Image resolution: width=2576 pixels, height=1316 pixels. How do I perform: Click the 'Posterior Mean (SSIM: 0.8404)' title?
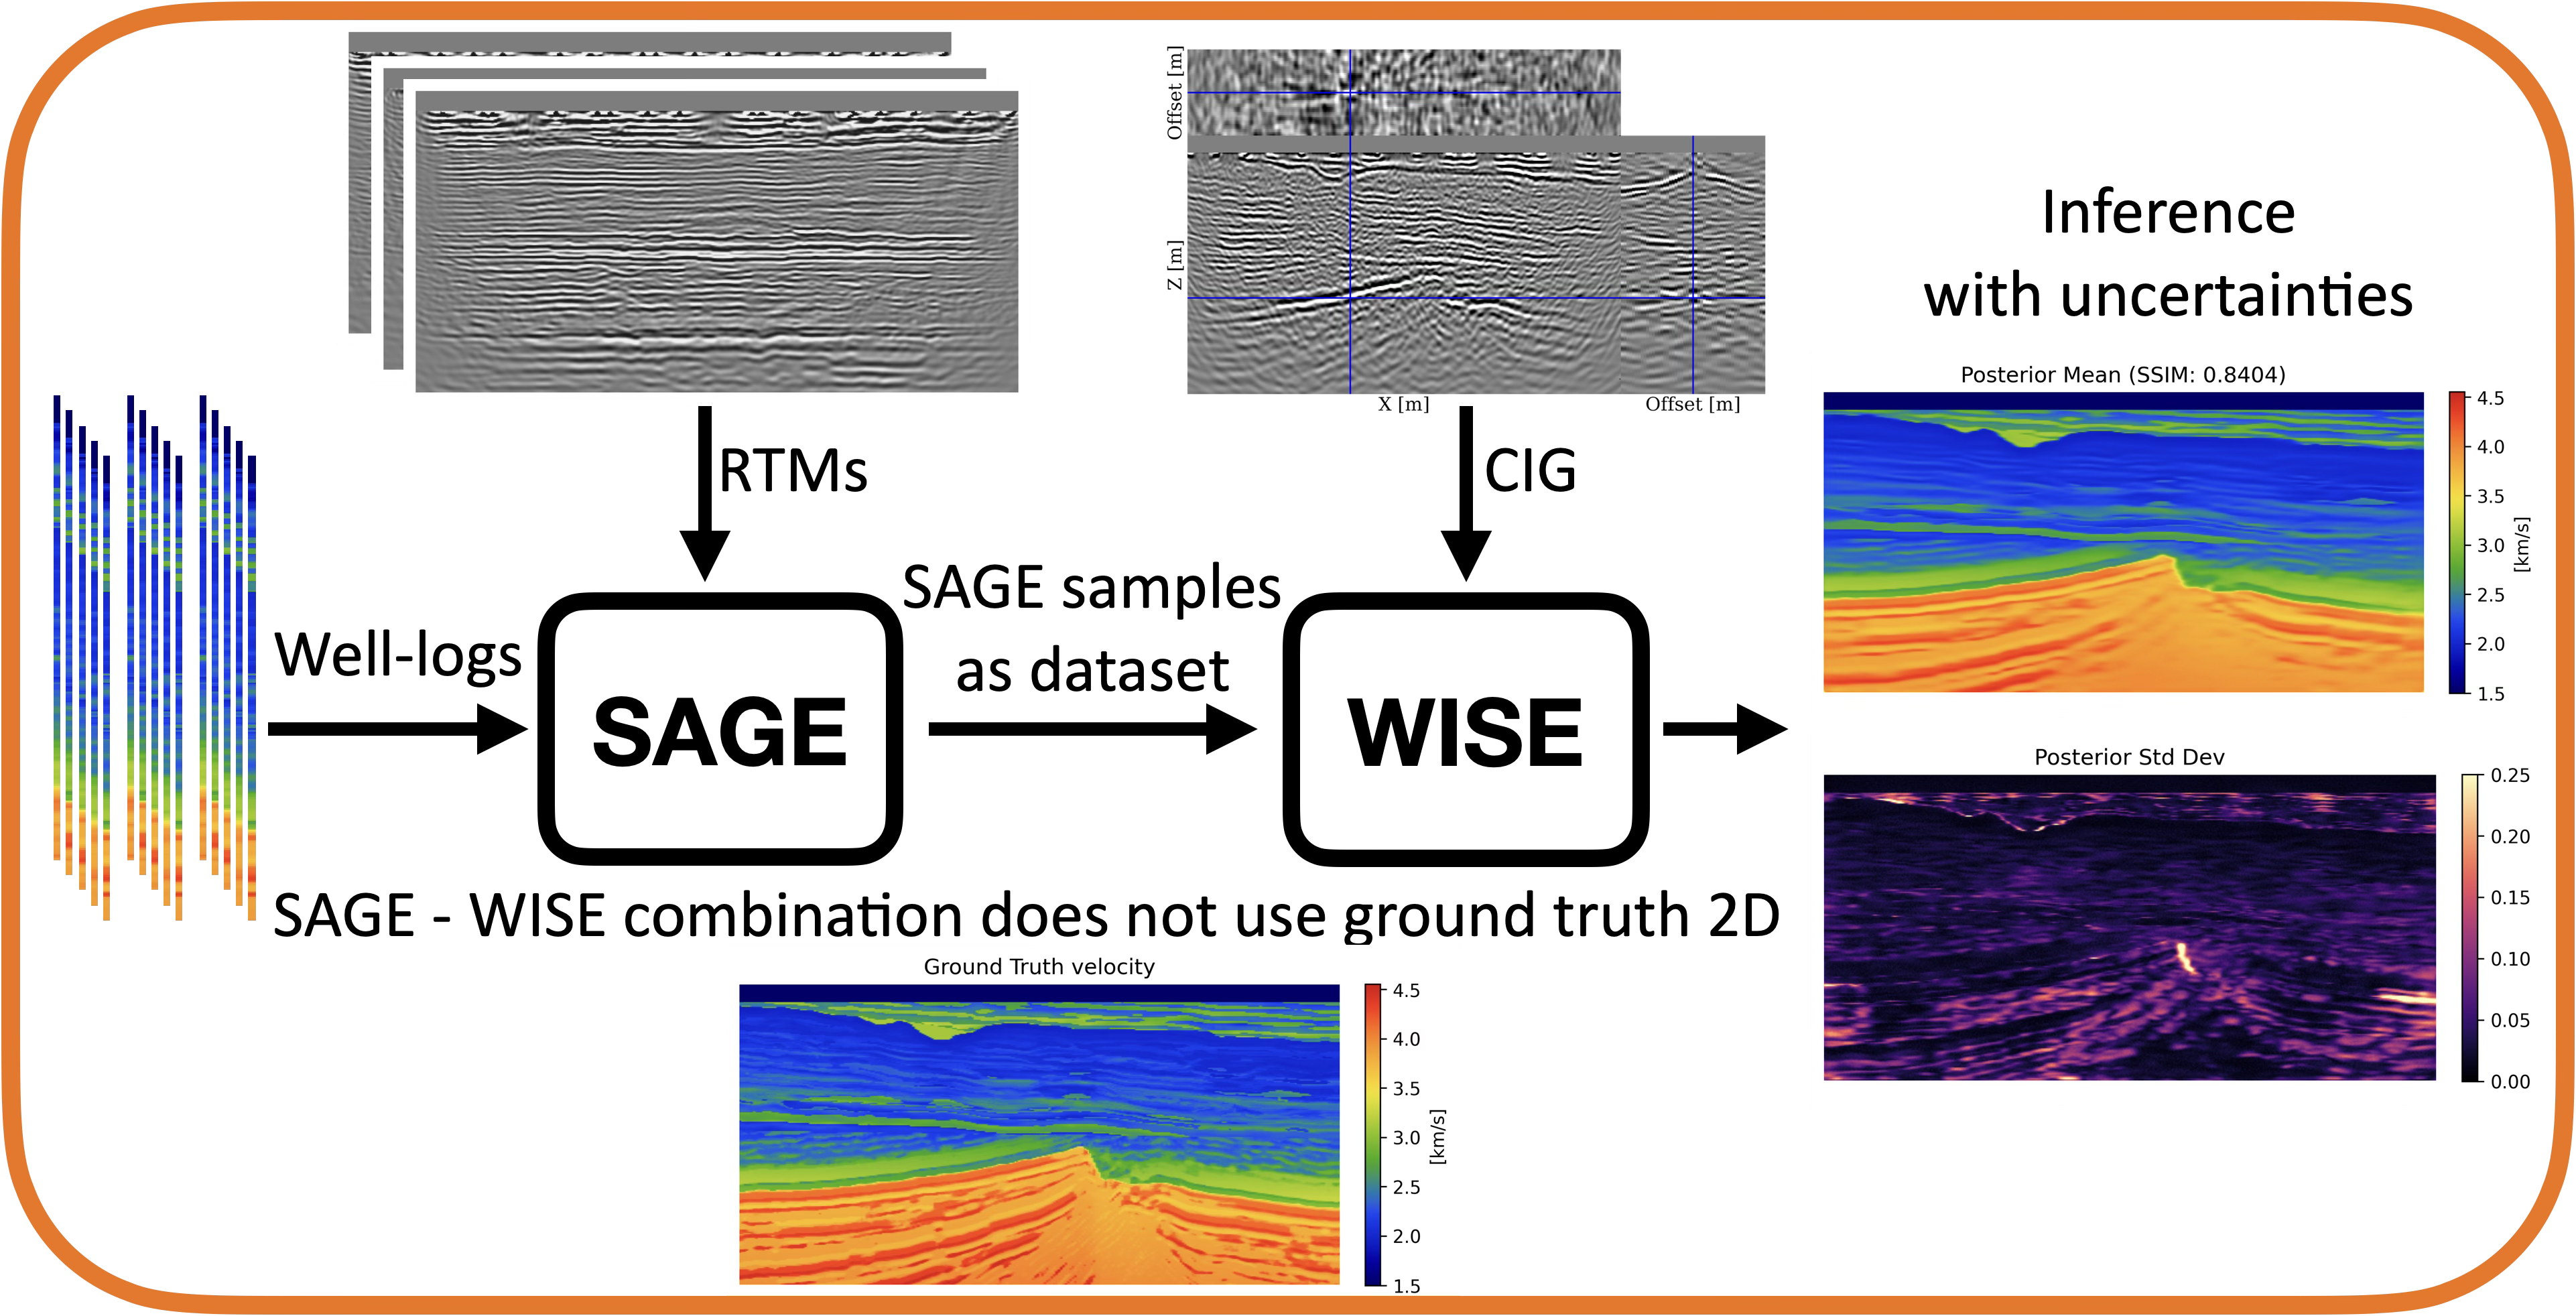2123,375
